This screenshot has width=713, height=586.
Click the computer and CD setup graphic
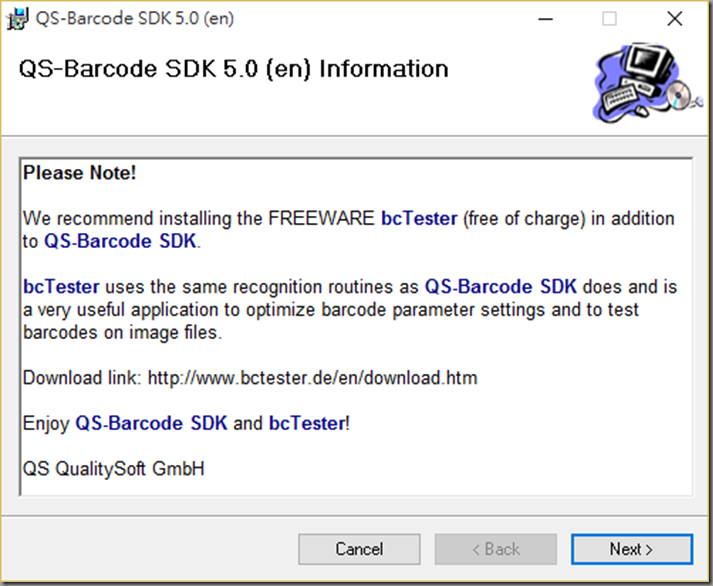647,83
